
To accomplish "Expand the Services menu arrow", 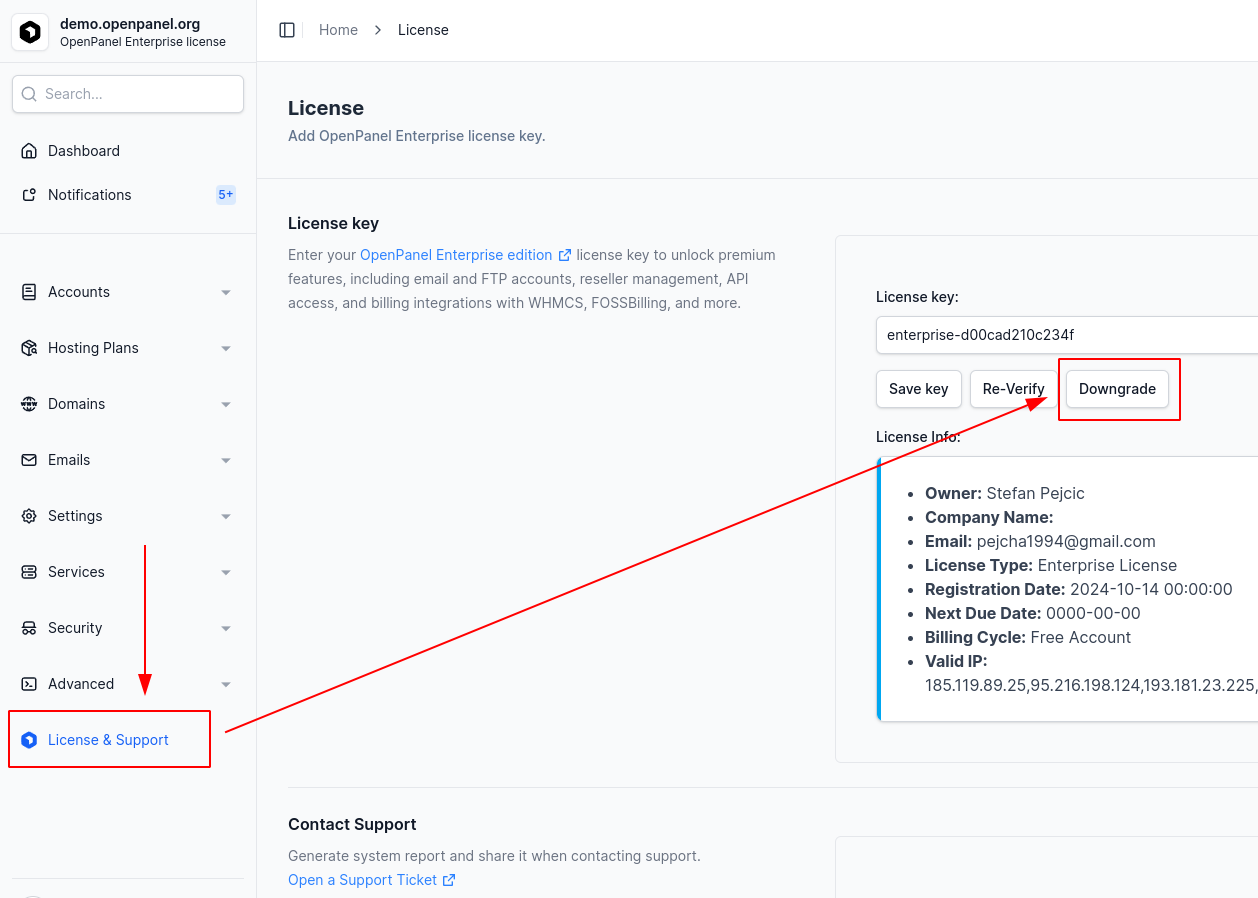I will (226, 572).
